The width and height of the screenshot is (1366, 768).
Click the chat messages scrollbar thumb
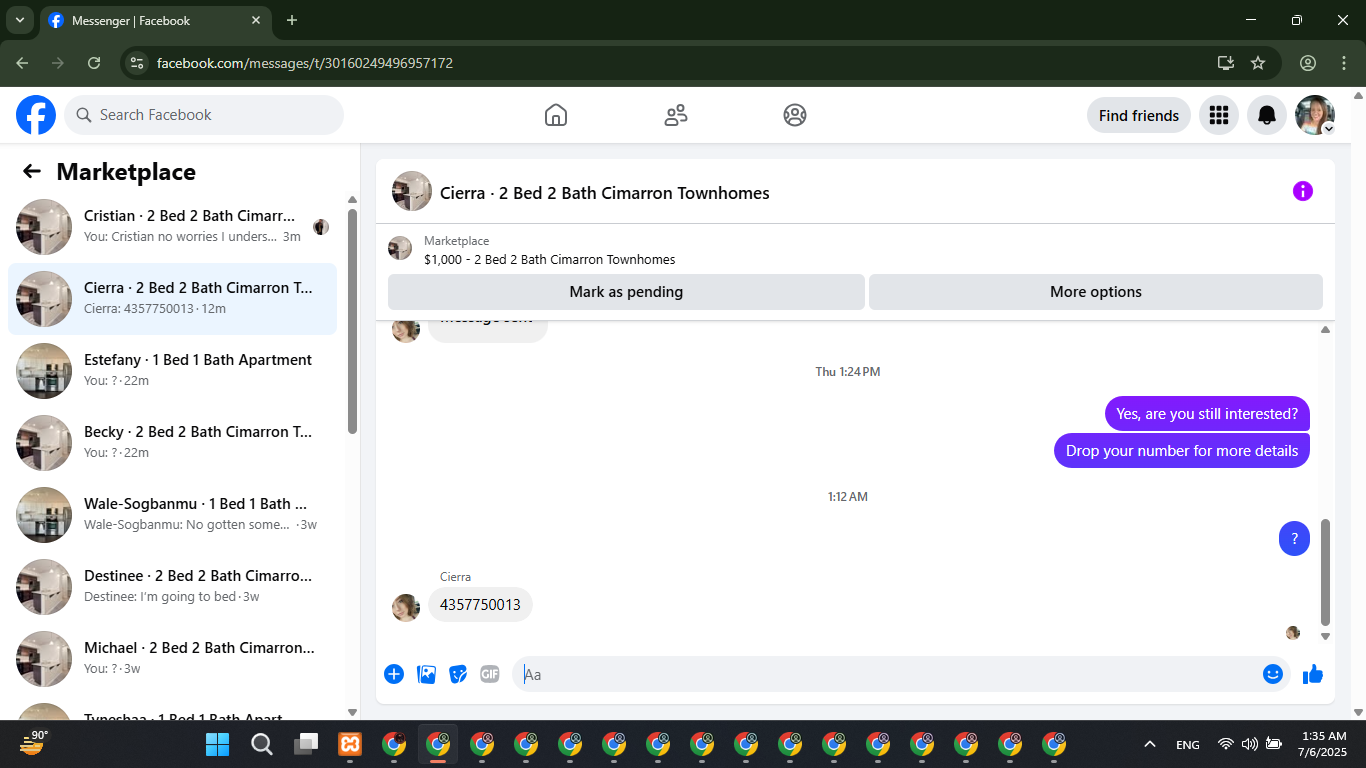point(1326,572)
